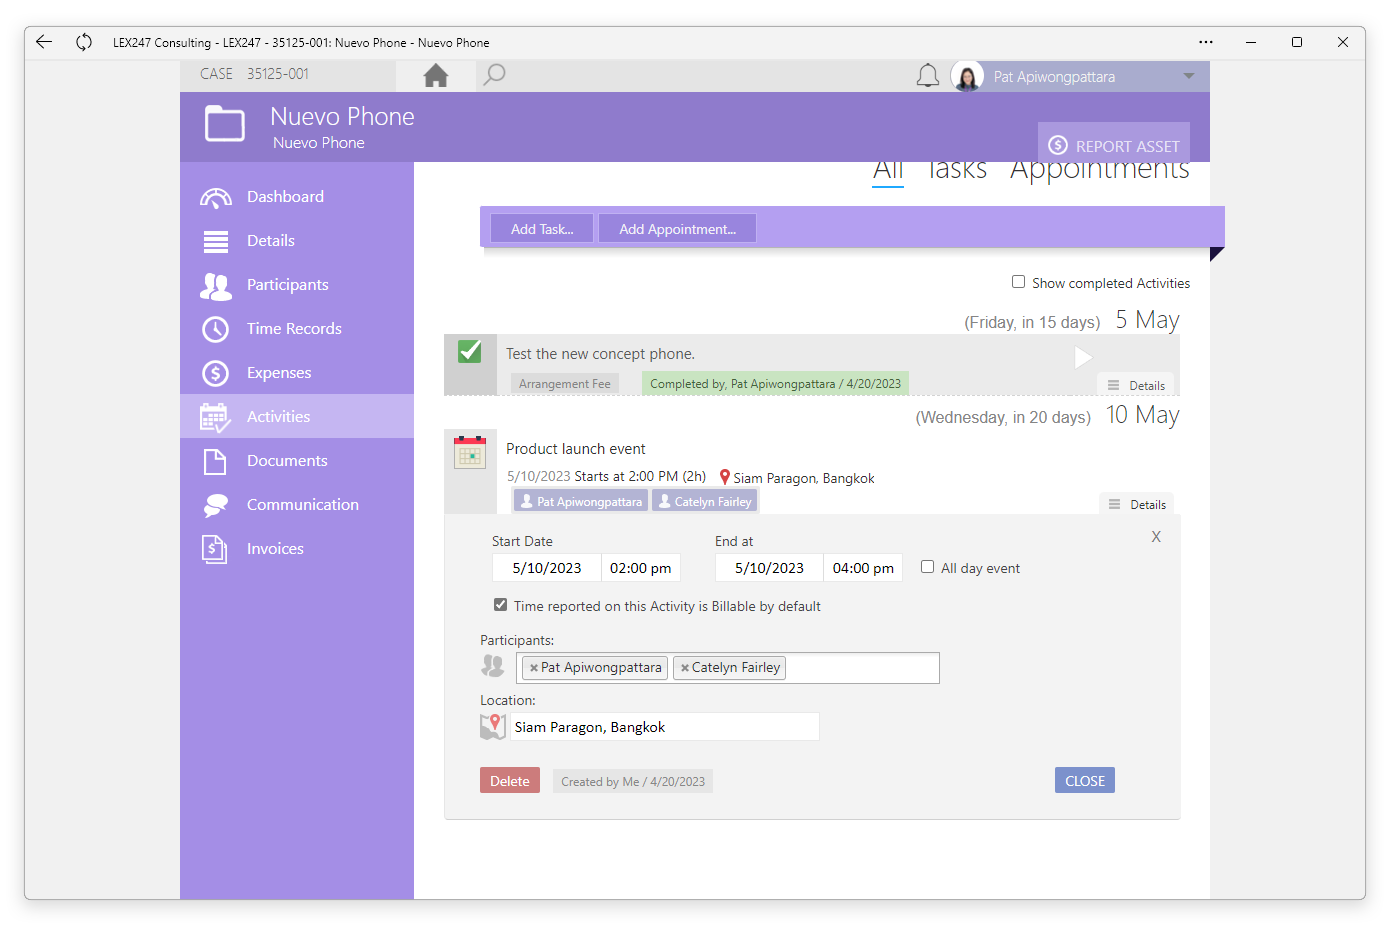Click the Catelyn Fairley participant badge
The image size is (1390, 925).
point(705,501)
